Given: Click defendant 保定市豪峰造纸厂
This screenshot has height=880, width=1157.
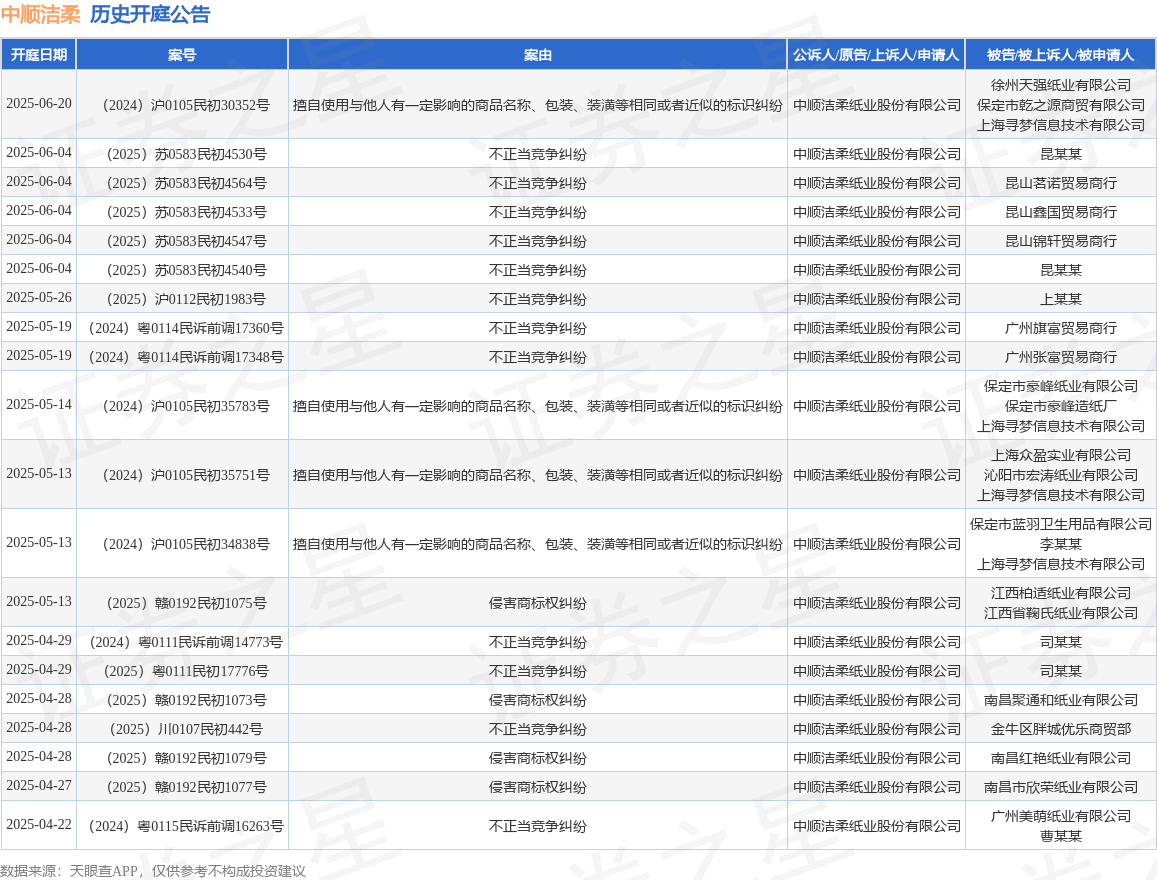Looking at the screenshot, I should 1060,406.
